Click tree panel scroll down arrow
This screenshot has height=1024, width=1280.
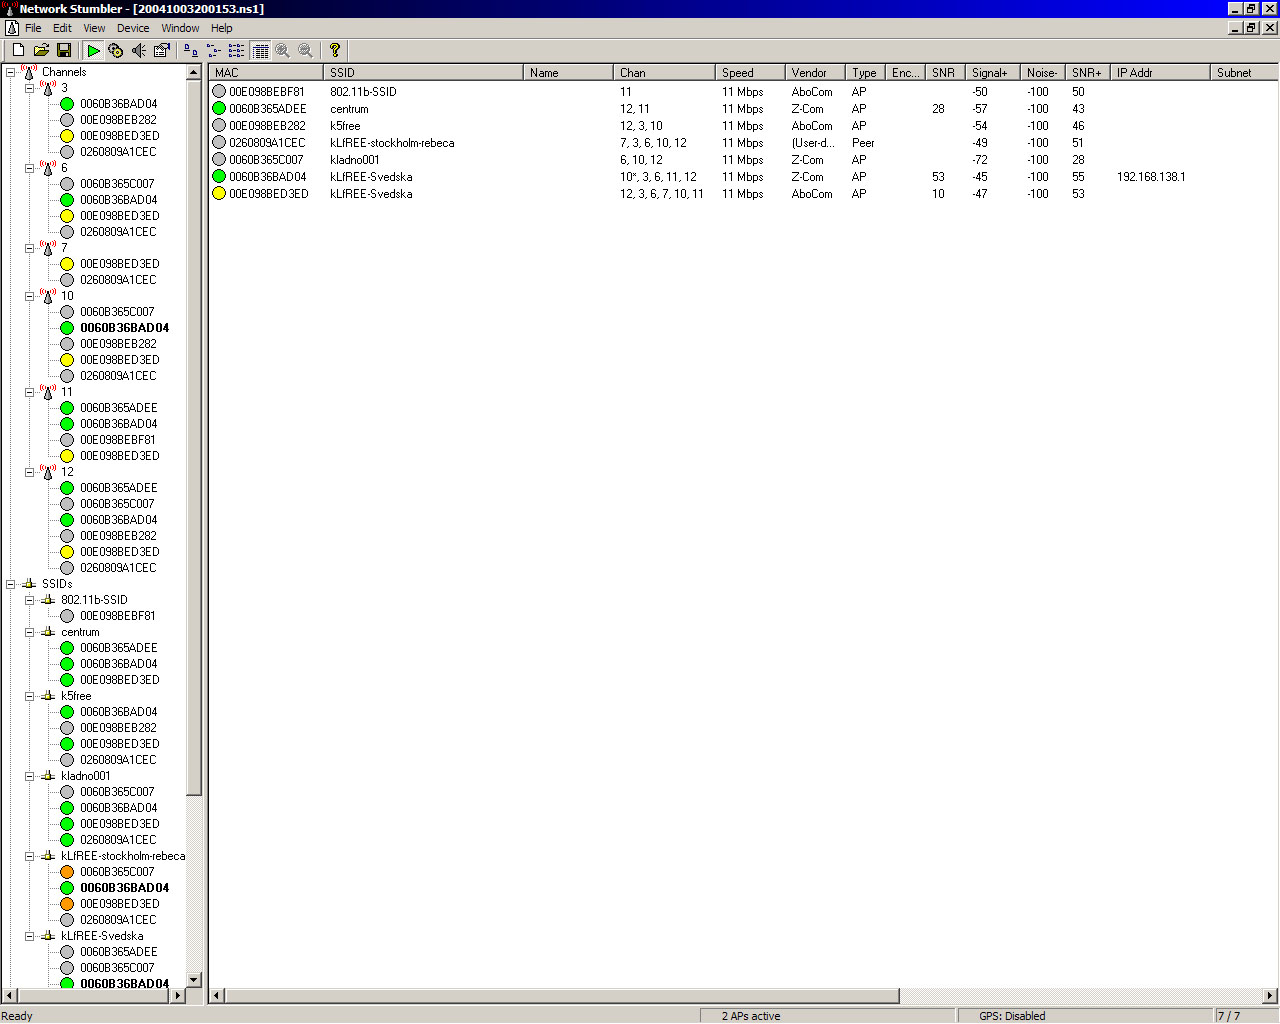coord(194,980)
